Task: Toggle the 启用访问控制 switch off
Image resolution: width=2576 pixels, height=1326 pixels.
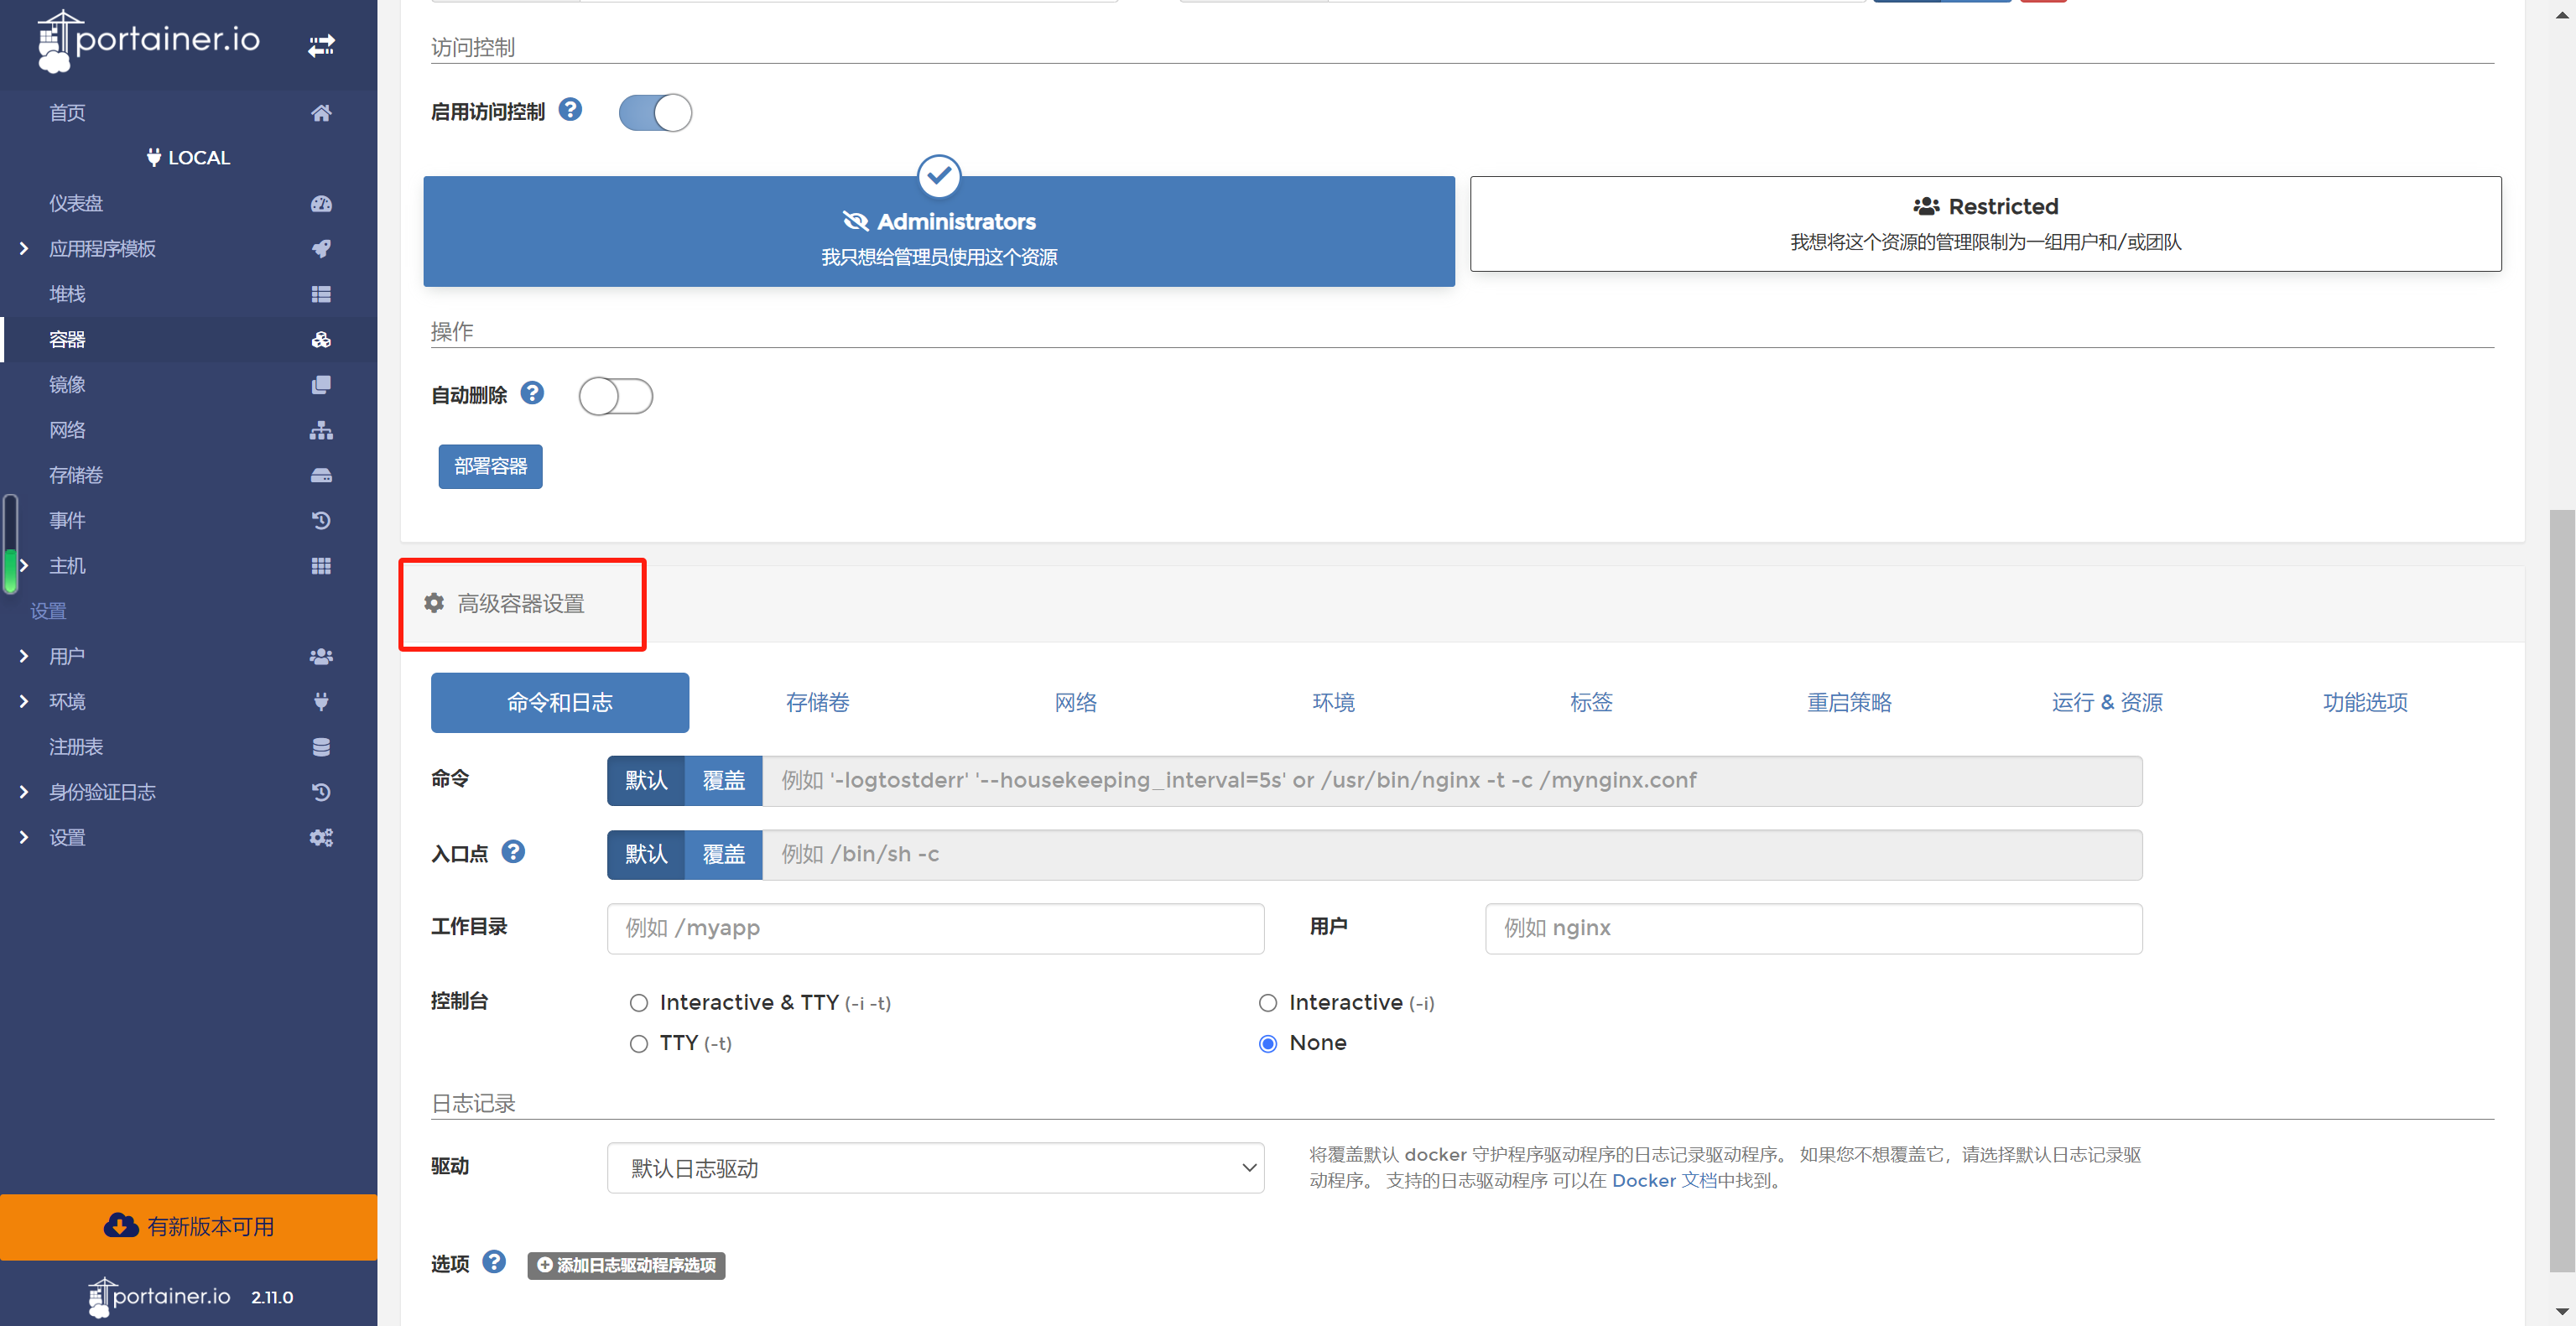Action: pos(655,113)
